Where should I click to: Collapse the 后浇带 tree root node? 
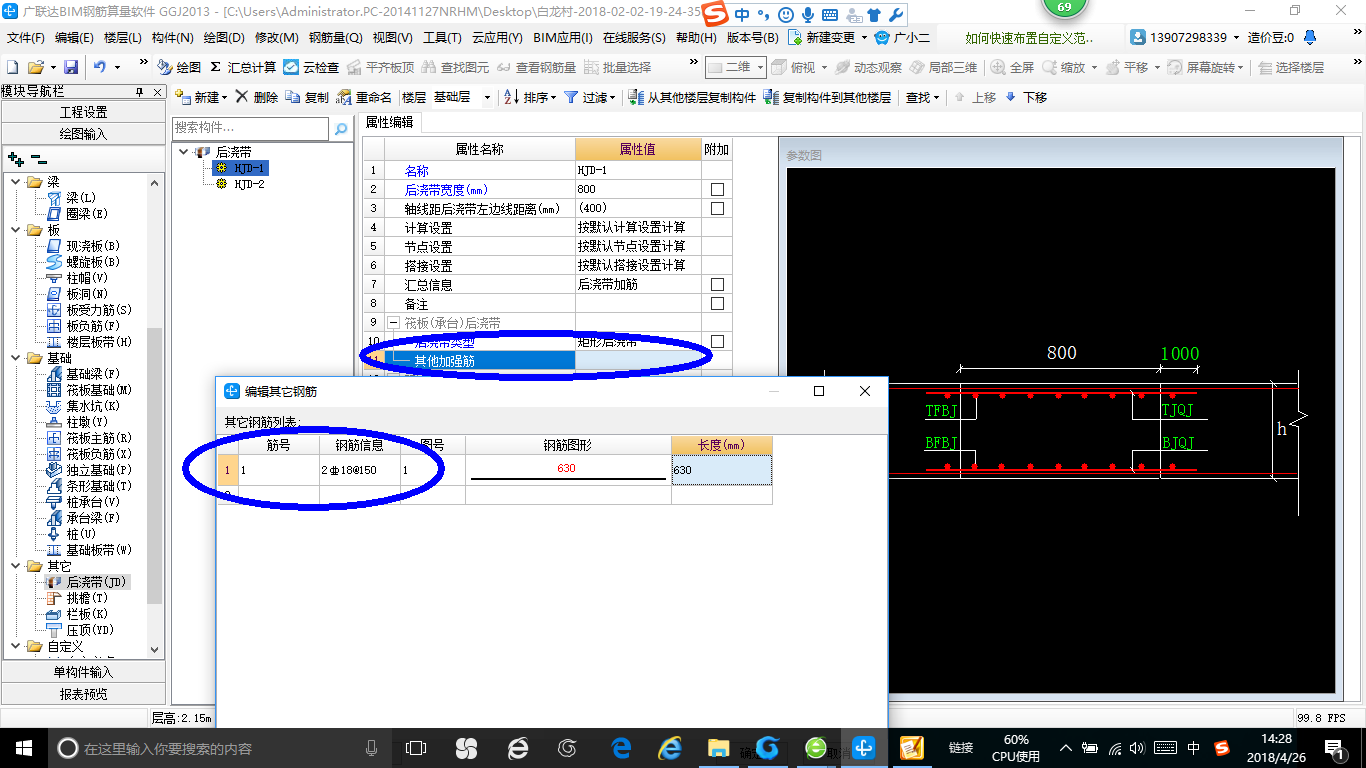coord(184,152)
